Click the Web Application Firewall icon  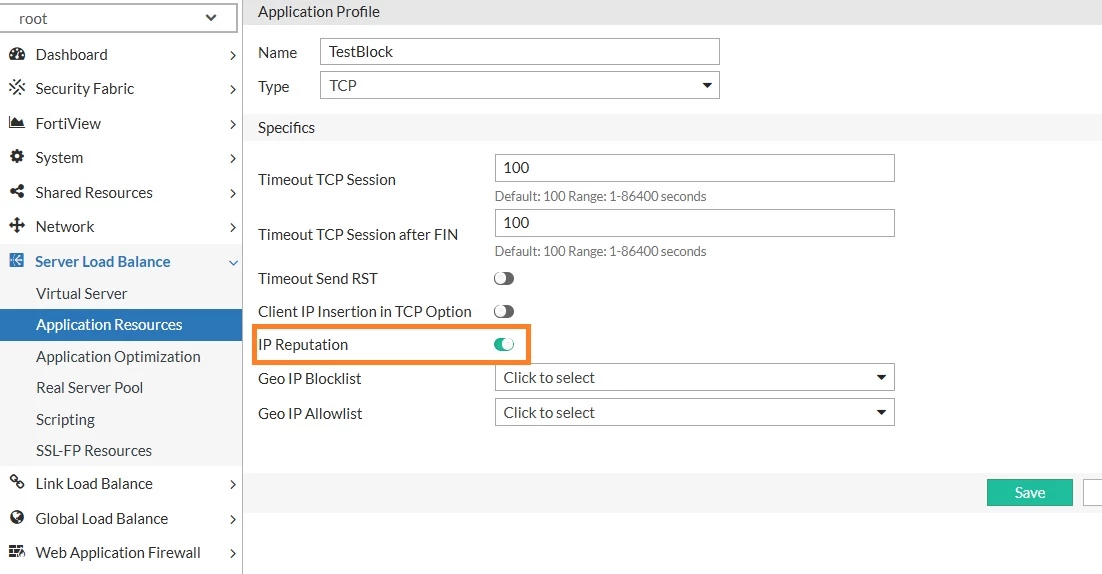click(17, 552)
